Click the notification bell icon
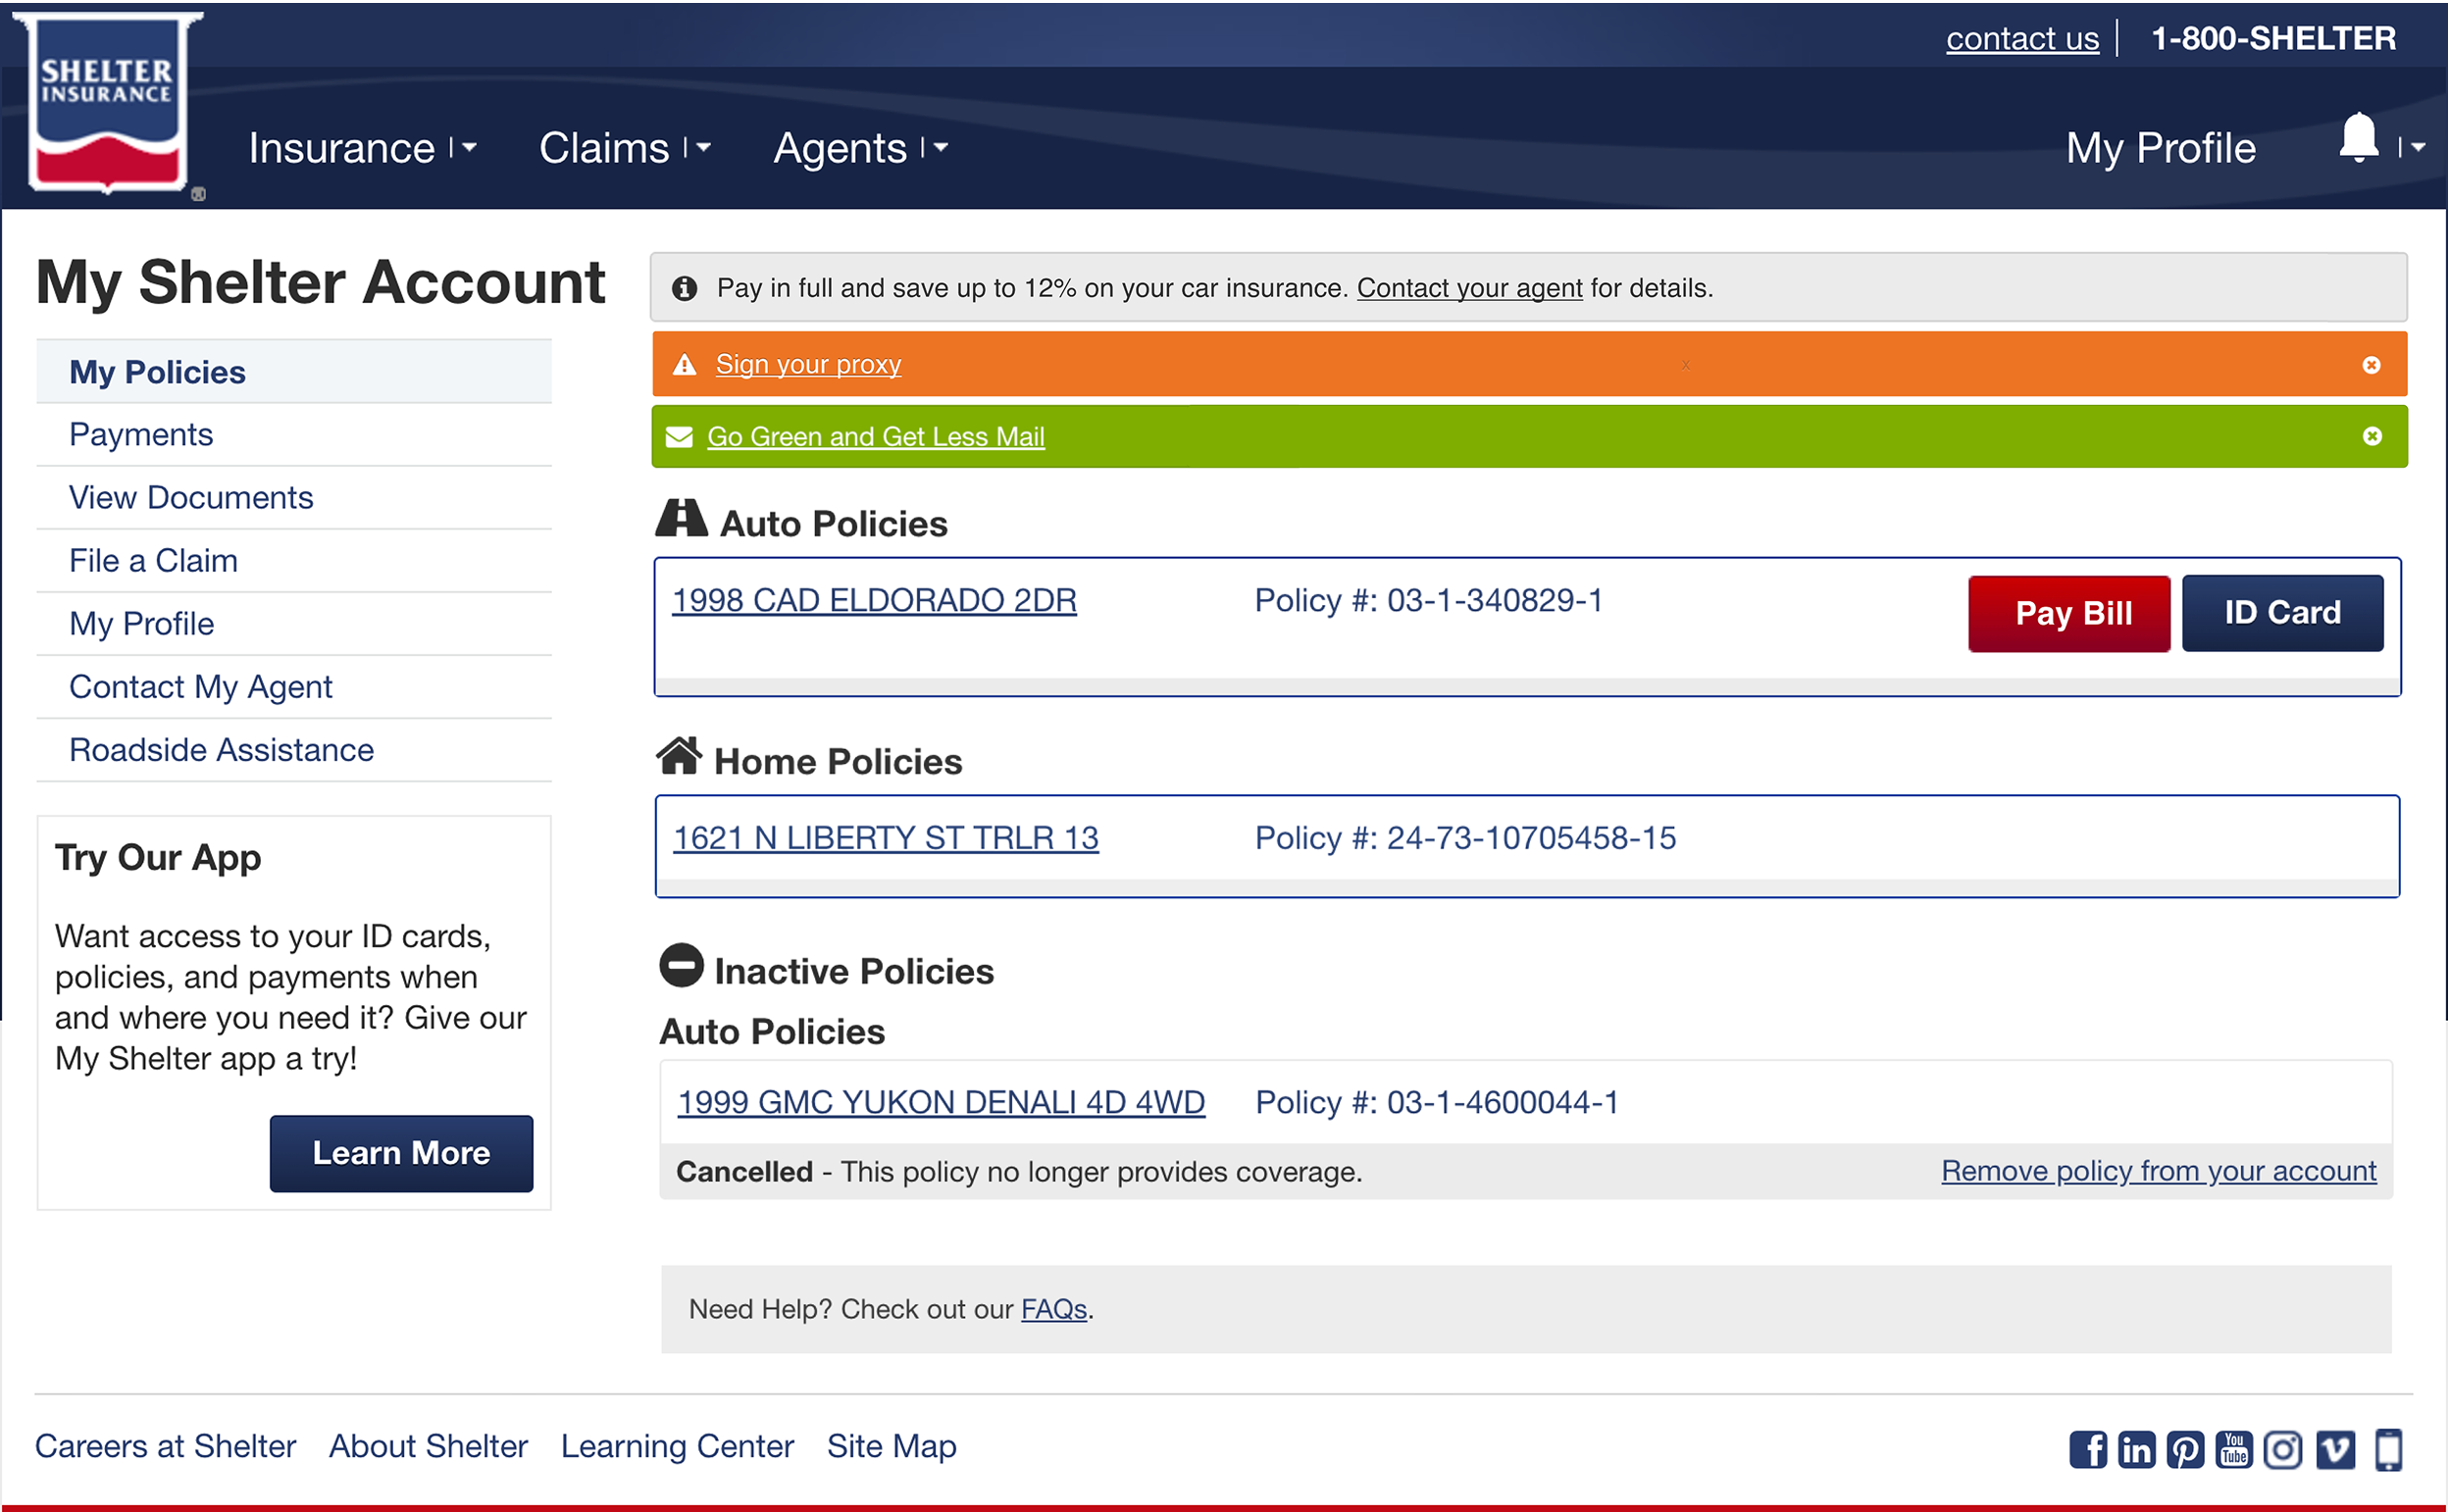Image resolution: width=2448 pixels, height=1512 pixels. point(2358,139)
